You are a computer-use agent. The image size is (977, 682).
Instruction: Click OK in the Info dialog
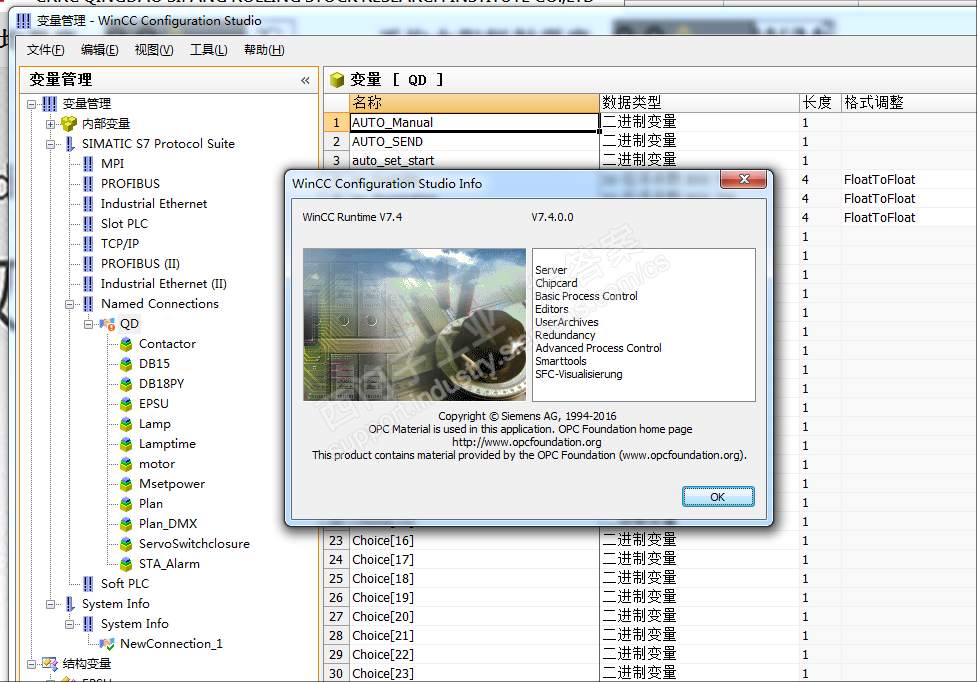(x=718, y=497)
